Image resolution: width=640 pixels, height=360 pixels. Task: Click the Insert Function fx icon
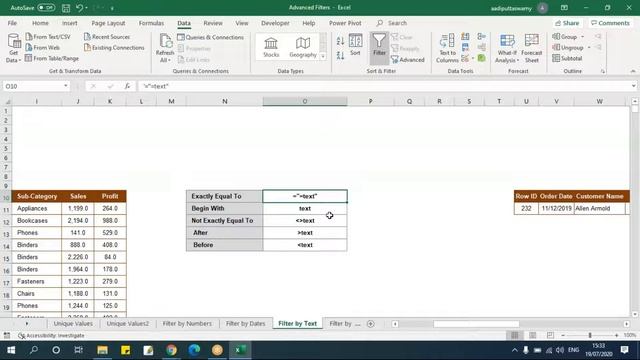pos(127,86)
